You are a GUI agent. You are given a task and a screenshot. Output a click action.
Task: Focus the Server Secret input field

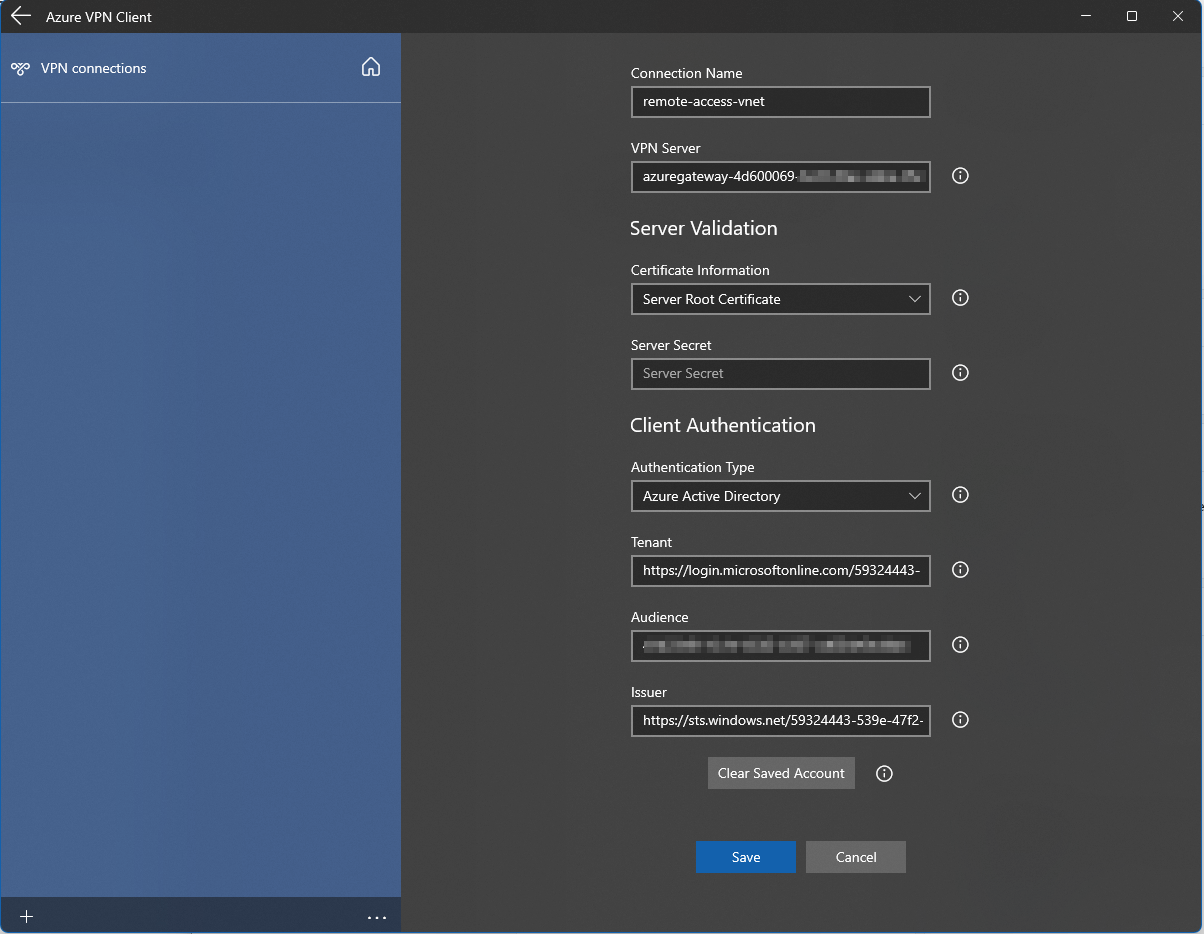pos(781,374)
